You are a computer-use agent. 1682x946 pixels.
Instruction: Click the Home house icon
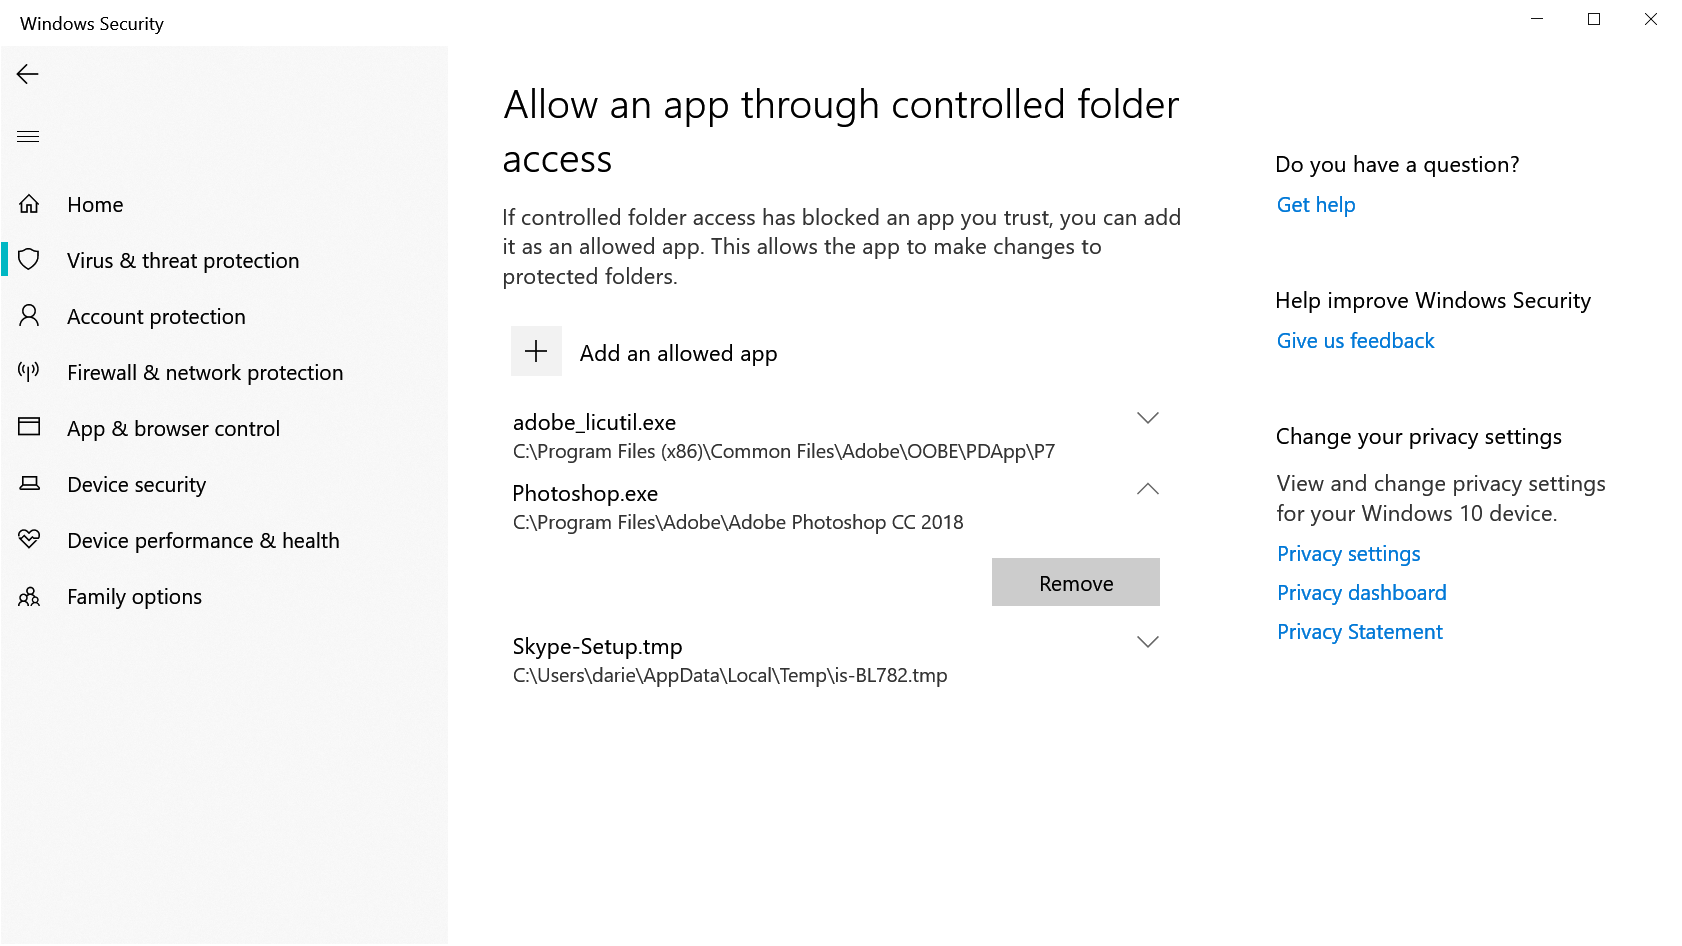(x=29, y=204)
